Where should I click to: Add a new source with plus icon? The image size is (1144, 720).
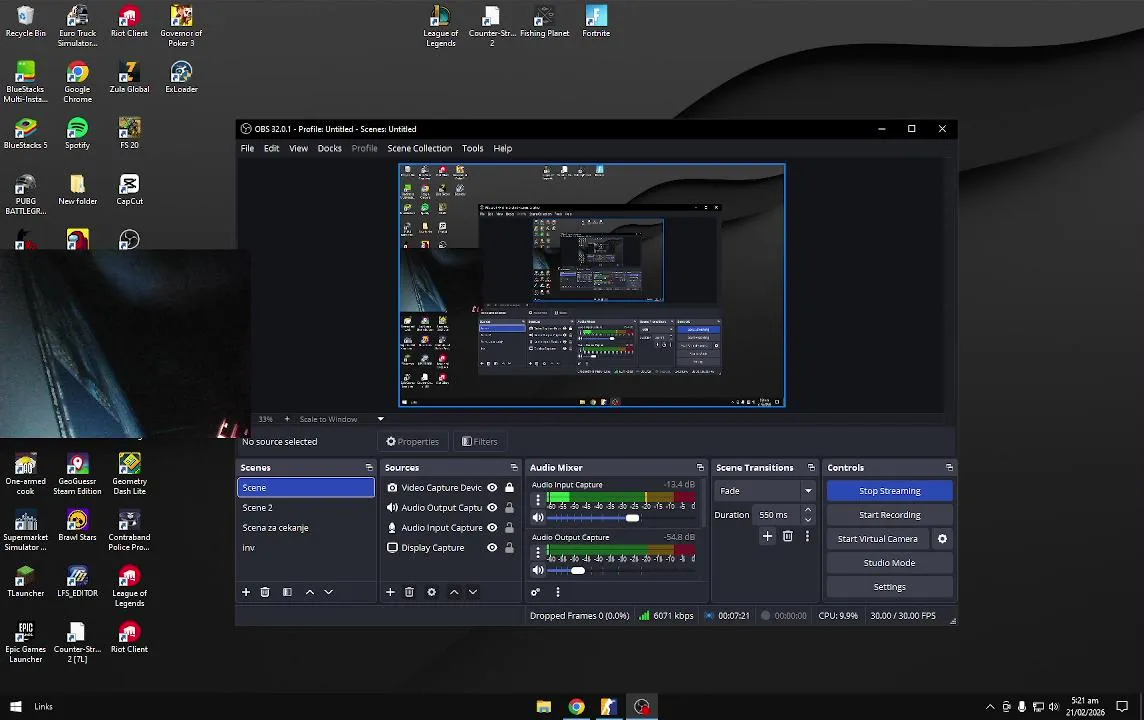[x=390, y=592]
